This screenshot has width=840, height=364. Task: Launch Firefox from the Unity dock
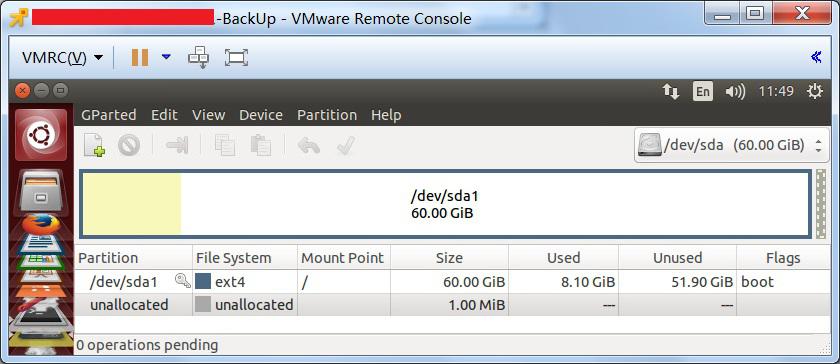click(x=41, y=224)
